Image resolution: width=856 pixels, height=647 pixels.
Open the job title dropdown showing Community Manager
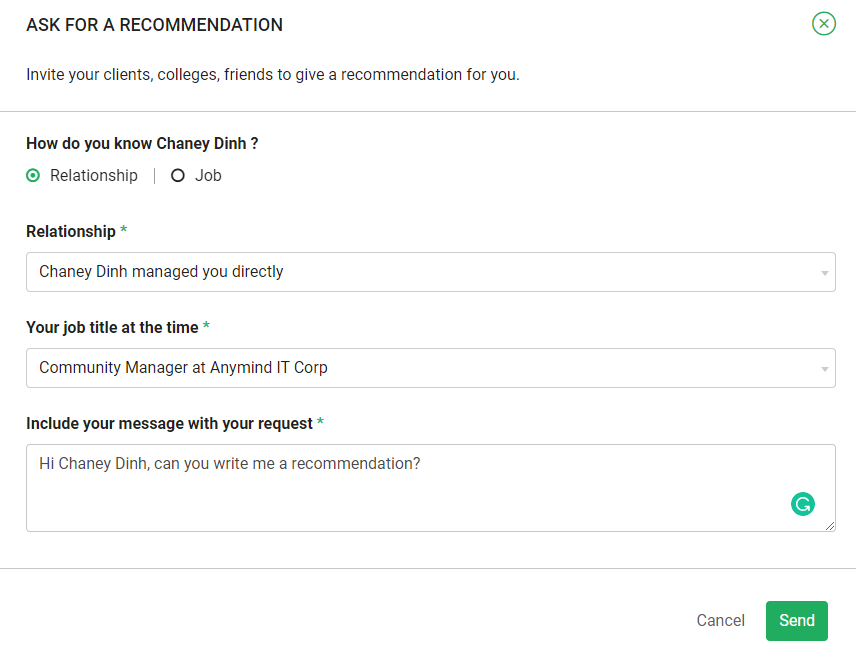pyautogui.click(x=430, y=368)
